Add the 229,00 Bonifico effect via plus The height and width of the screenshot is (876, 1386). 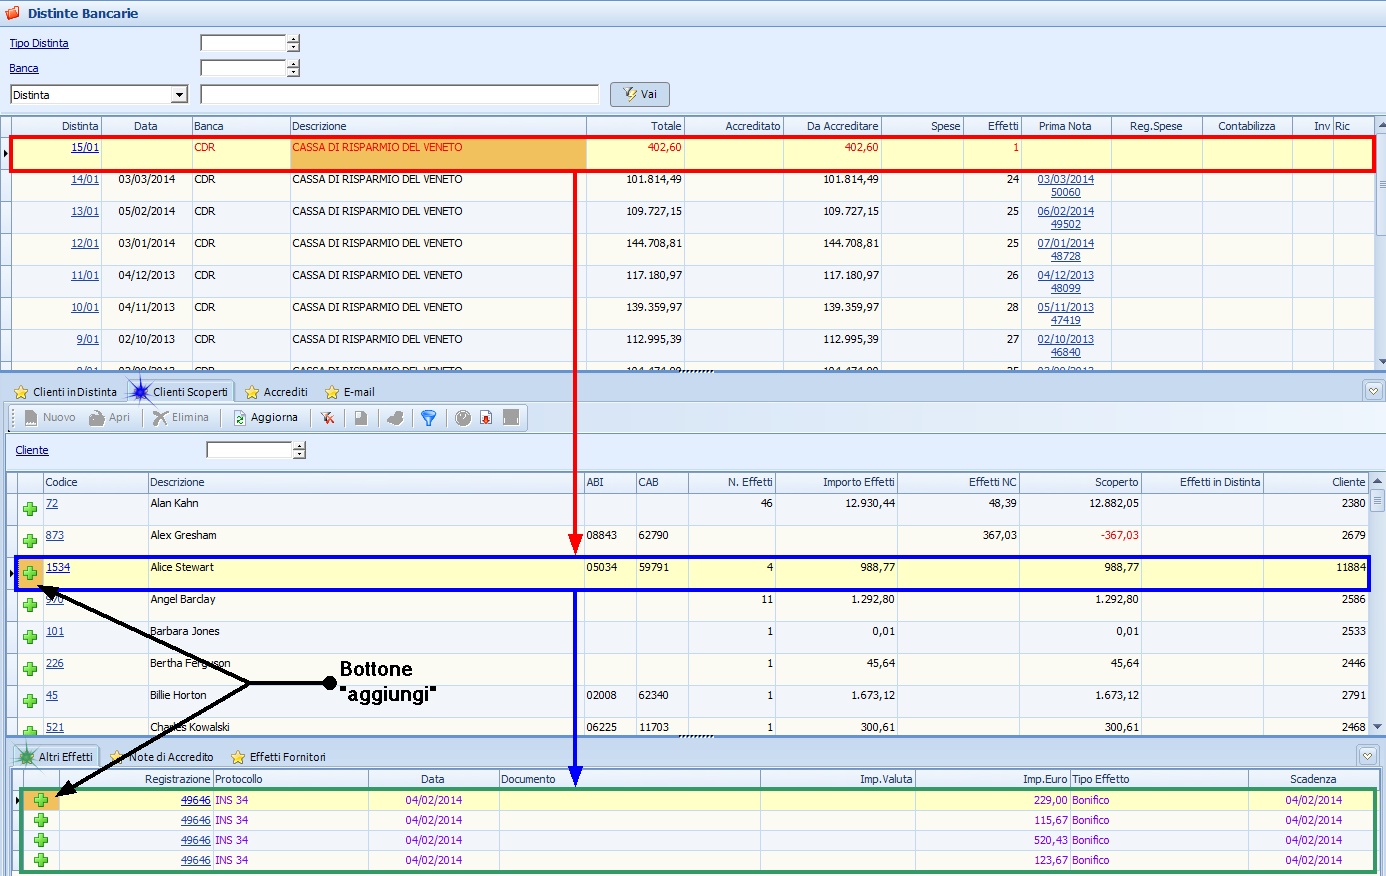41,800
